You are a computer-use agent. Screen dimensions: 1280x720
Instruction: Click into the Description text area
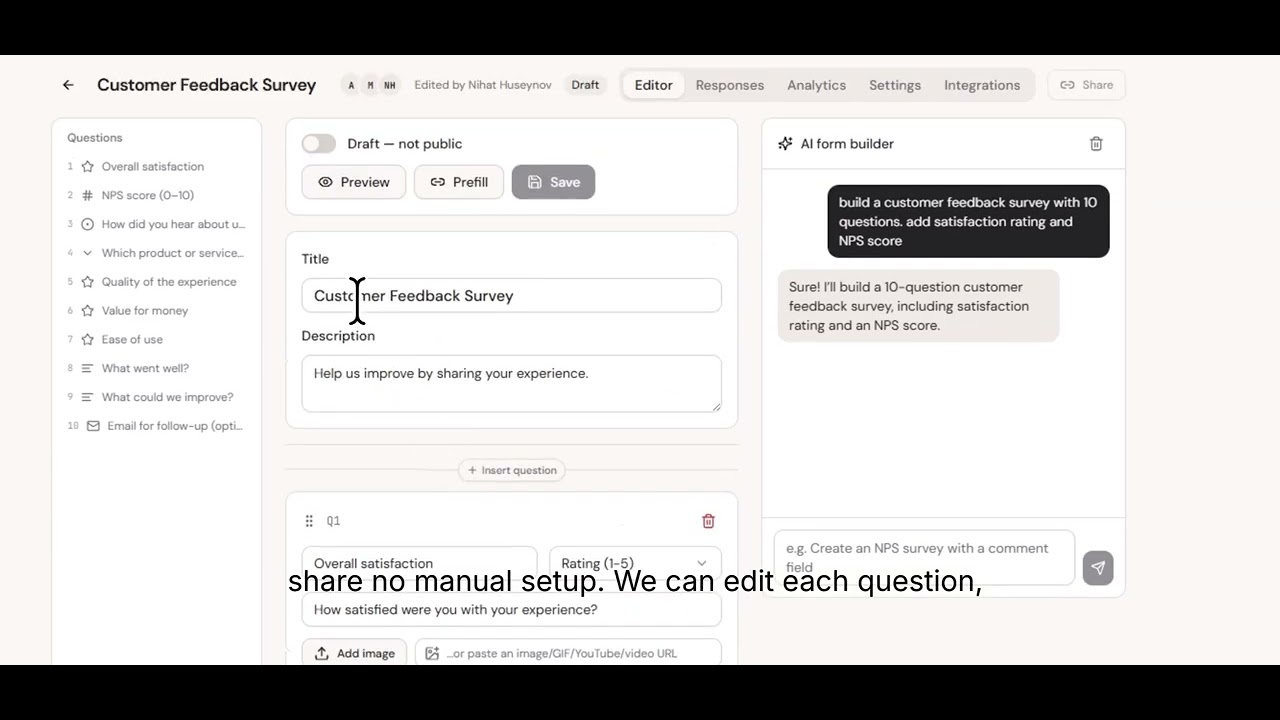click(512, 384)
